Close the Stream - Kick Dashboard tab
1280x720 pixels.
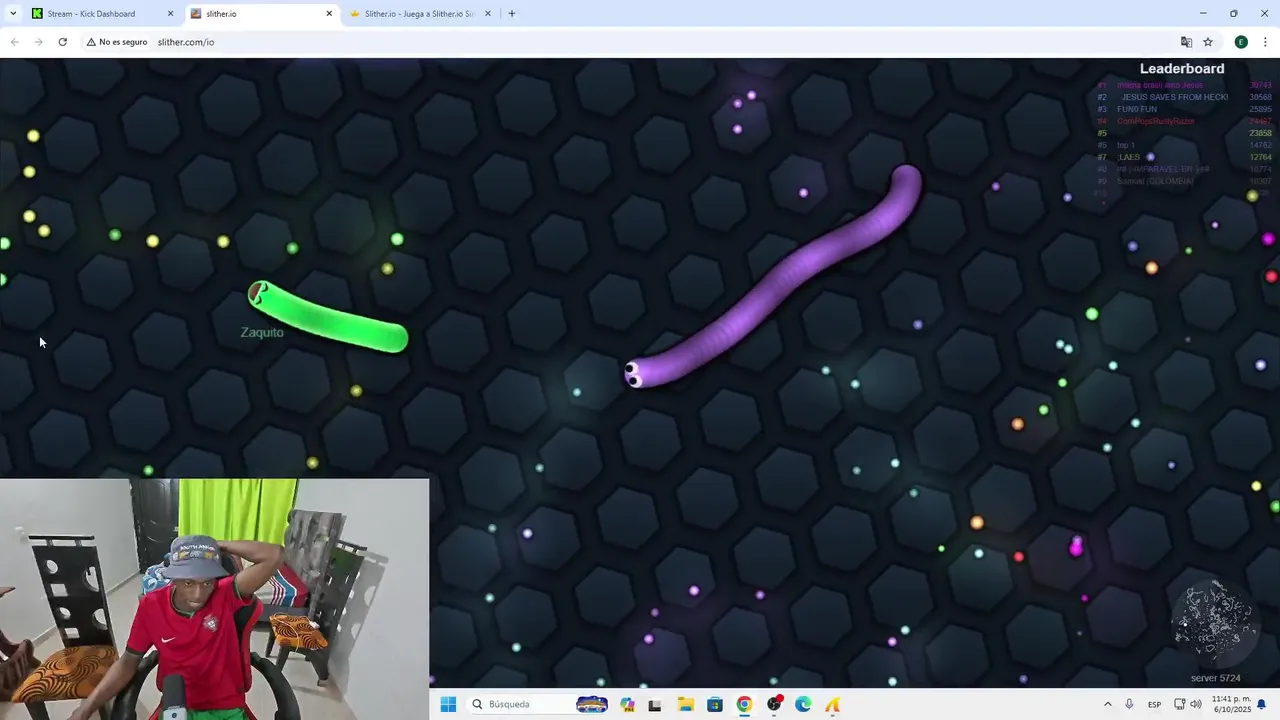[170, 14]
